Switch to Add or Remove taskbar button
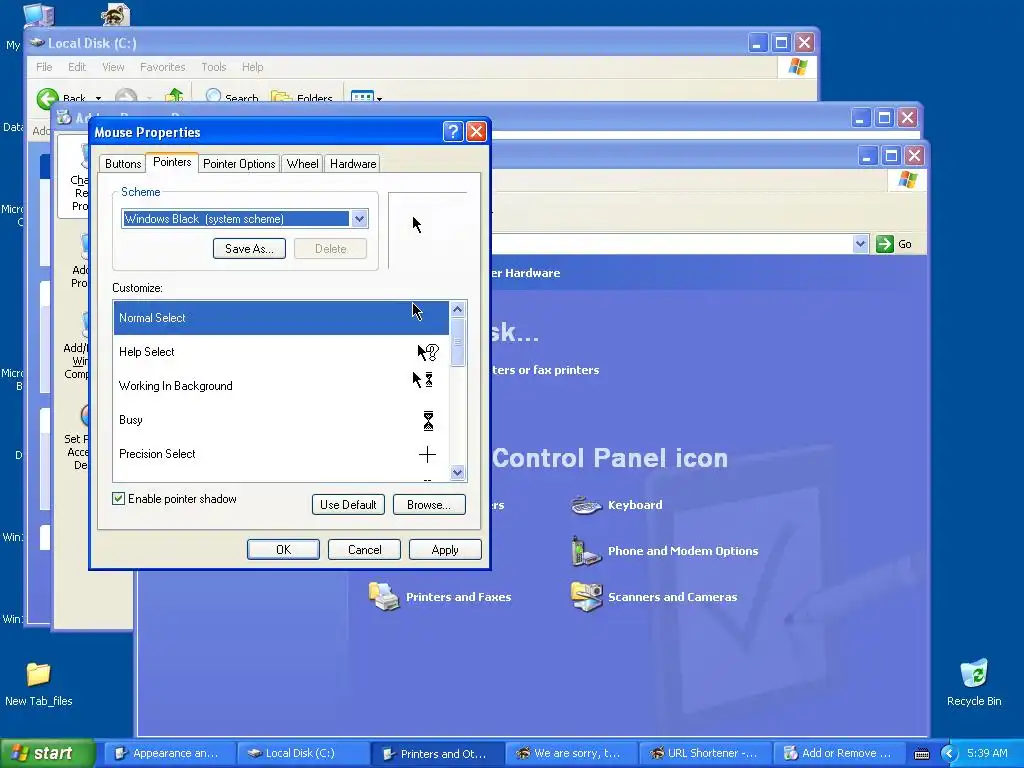This screenshot has width=1024, height=768. pos(838,754)
